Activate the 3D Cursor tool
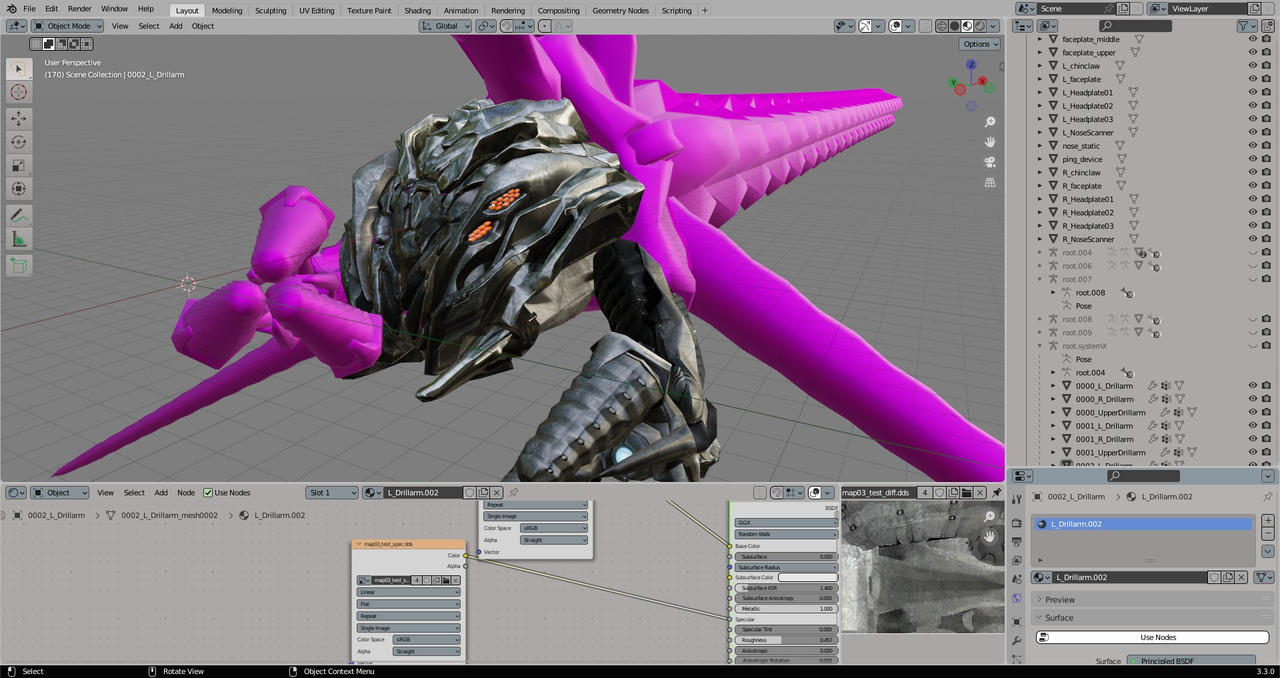Viewport: 1280px width, 678px height. pos(19,92)
